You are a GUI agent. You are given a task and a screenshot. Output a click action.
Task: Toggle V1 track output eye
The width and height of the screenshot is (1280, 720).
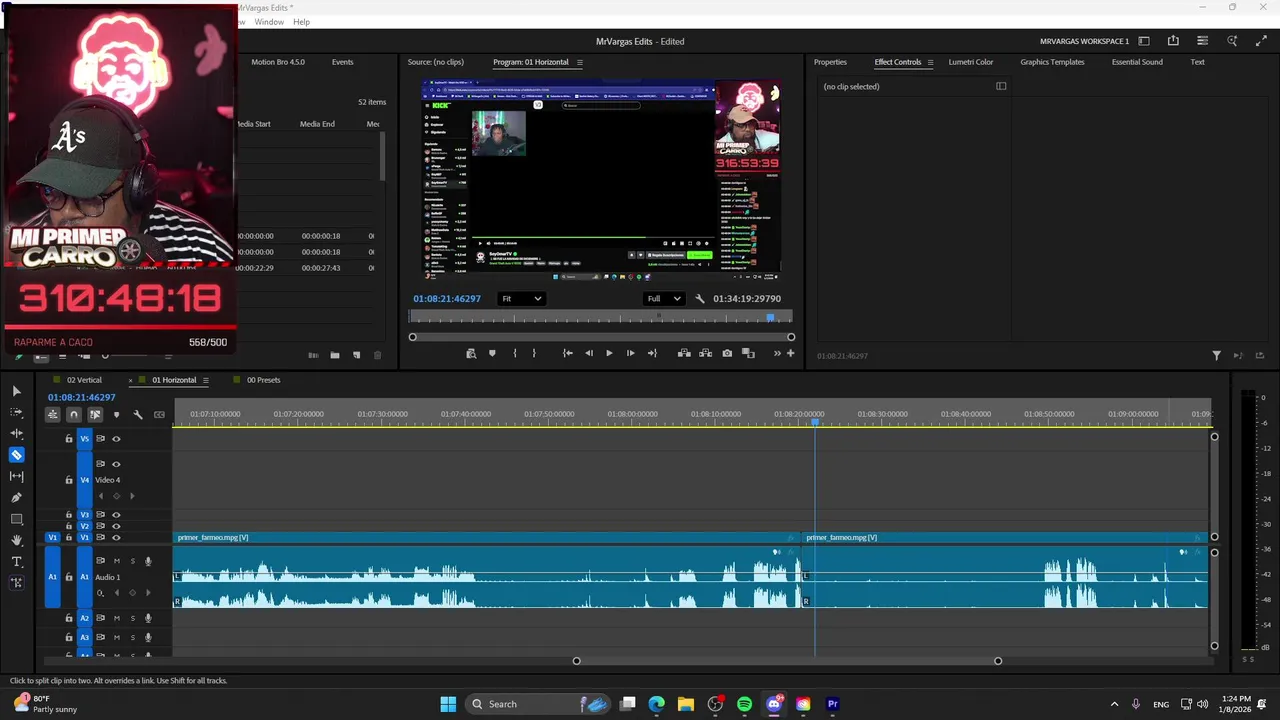click(116, 538)
